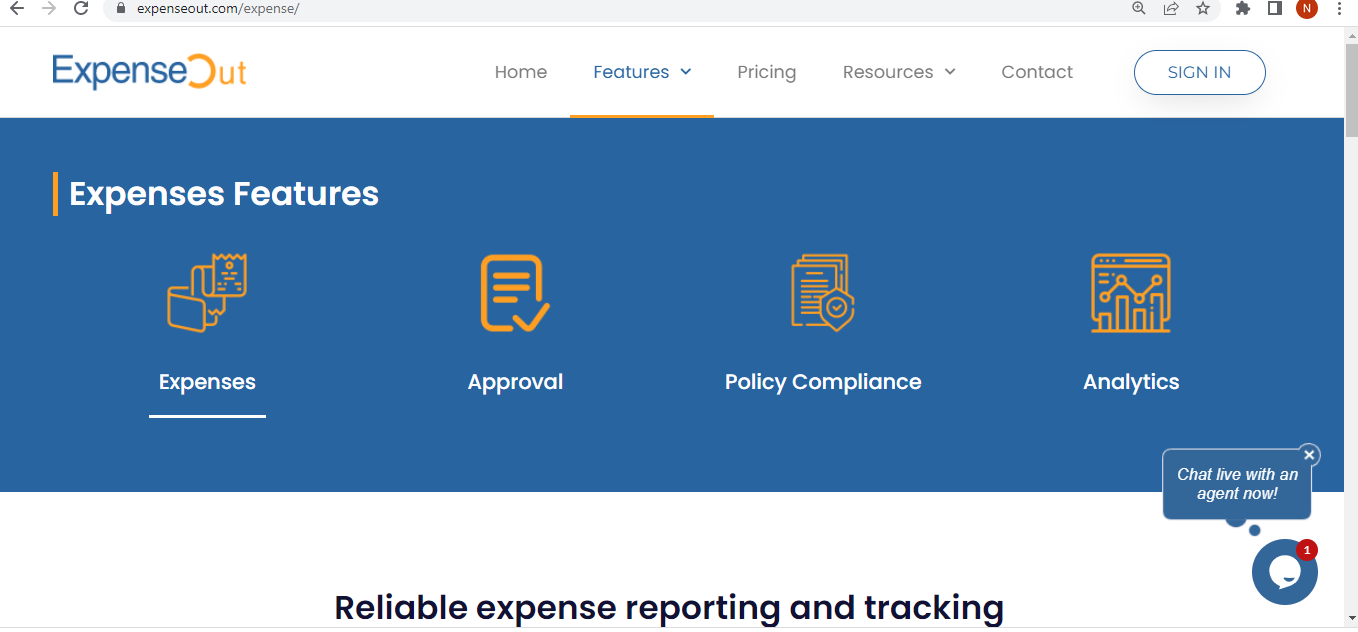1358x632 pixels.
Task: Expand the Resources dropdown menu
Action: coord(898,72)
